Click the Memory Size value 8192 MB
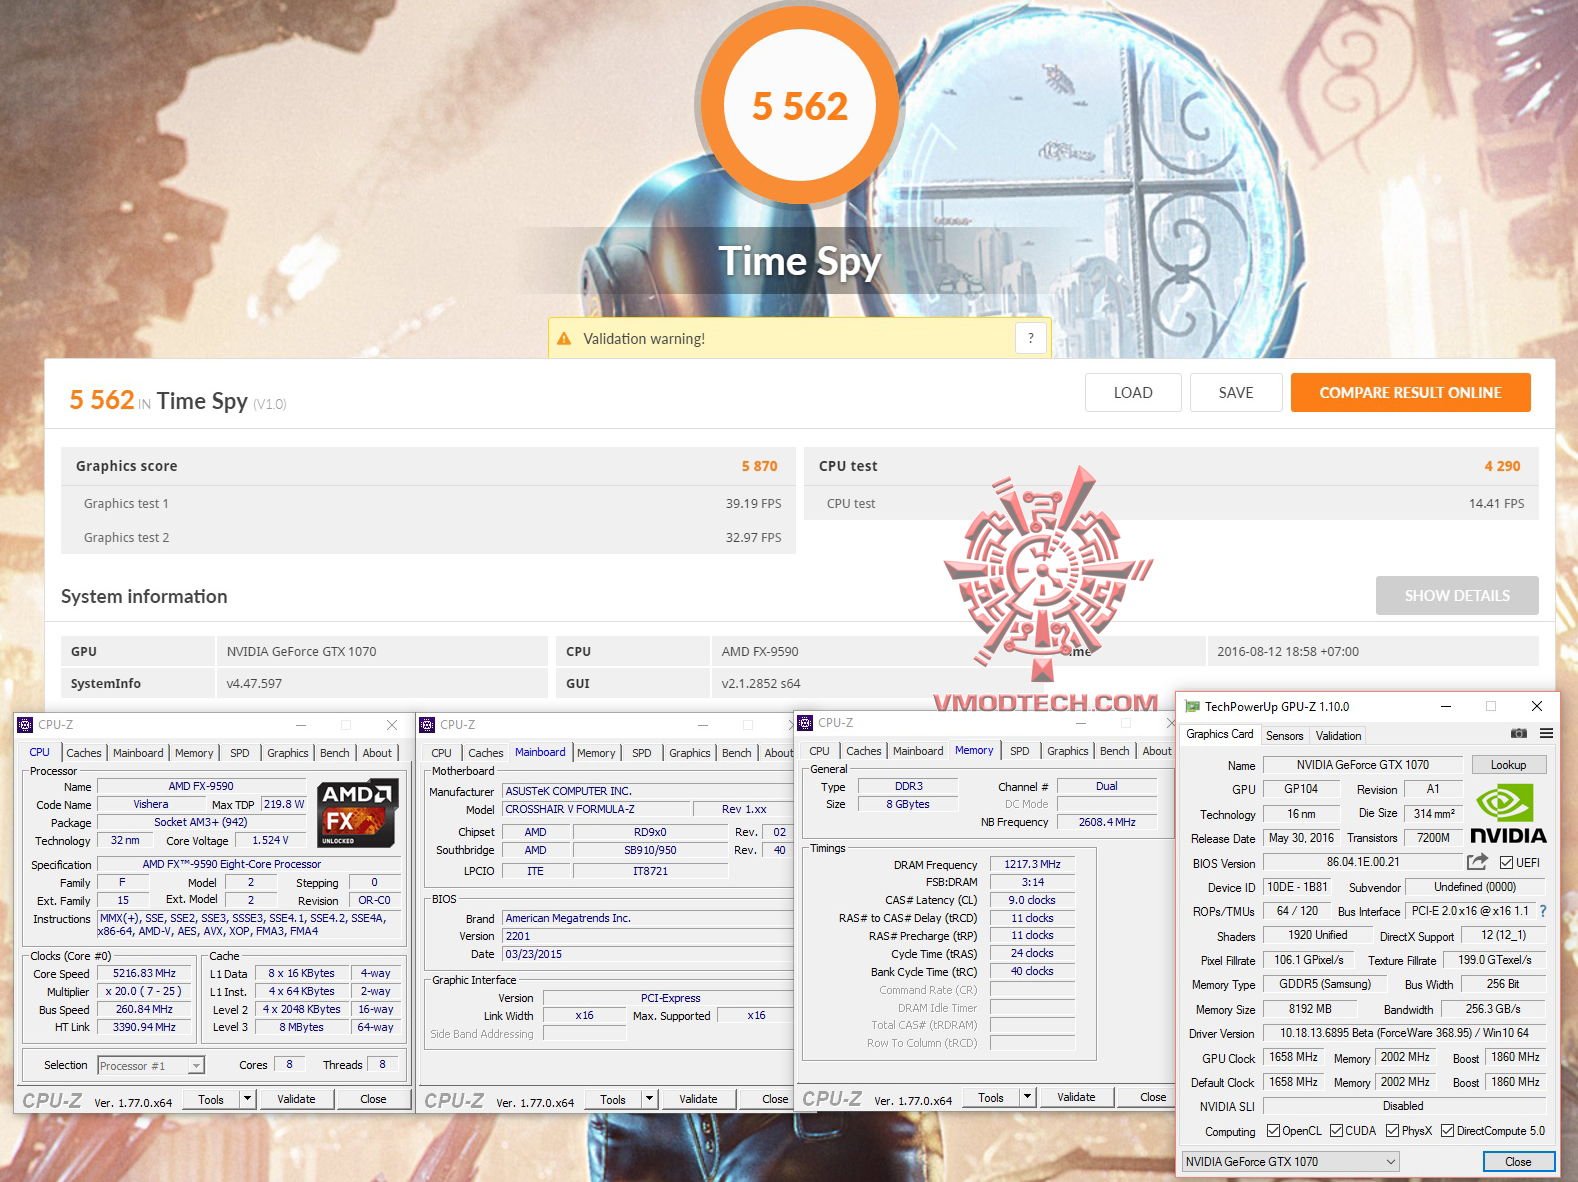Screen dimensions: 1578x1182 (x=1310, y=1009)
